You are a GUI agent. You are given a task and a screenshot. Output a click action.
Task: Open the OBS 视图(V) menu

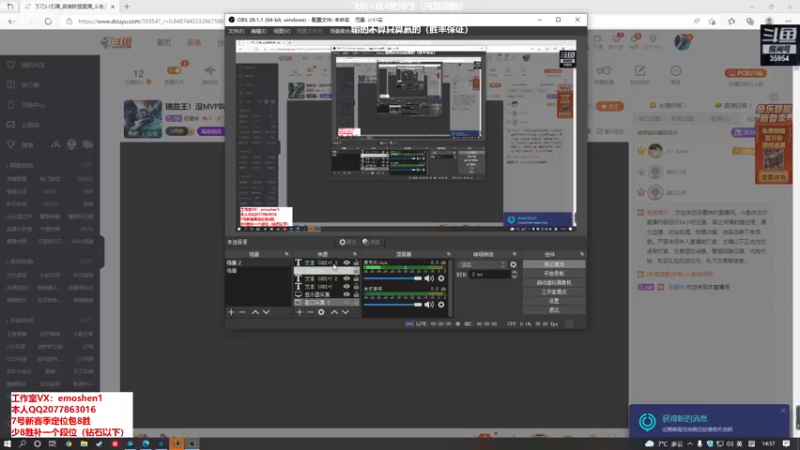pyautogui.click(x=282, y=31)
